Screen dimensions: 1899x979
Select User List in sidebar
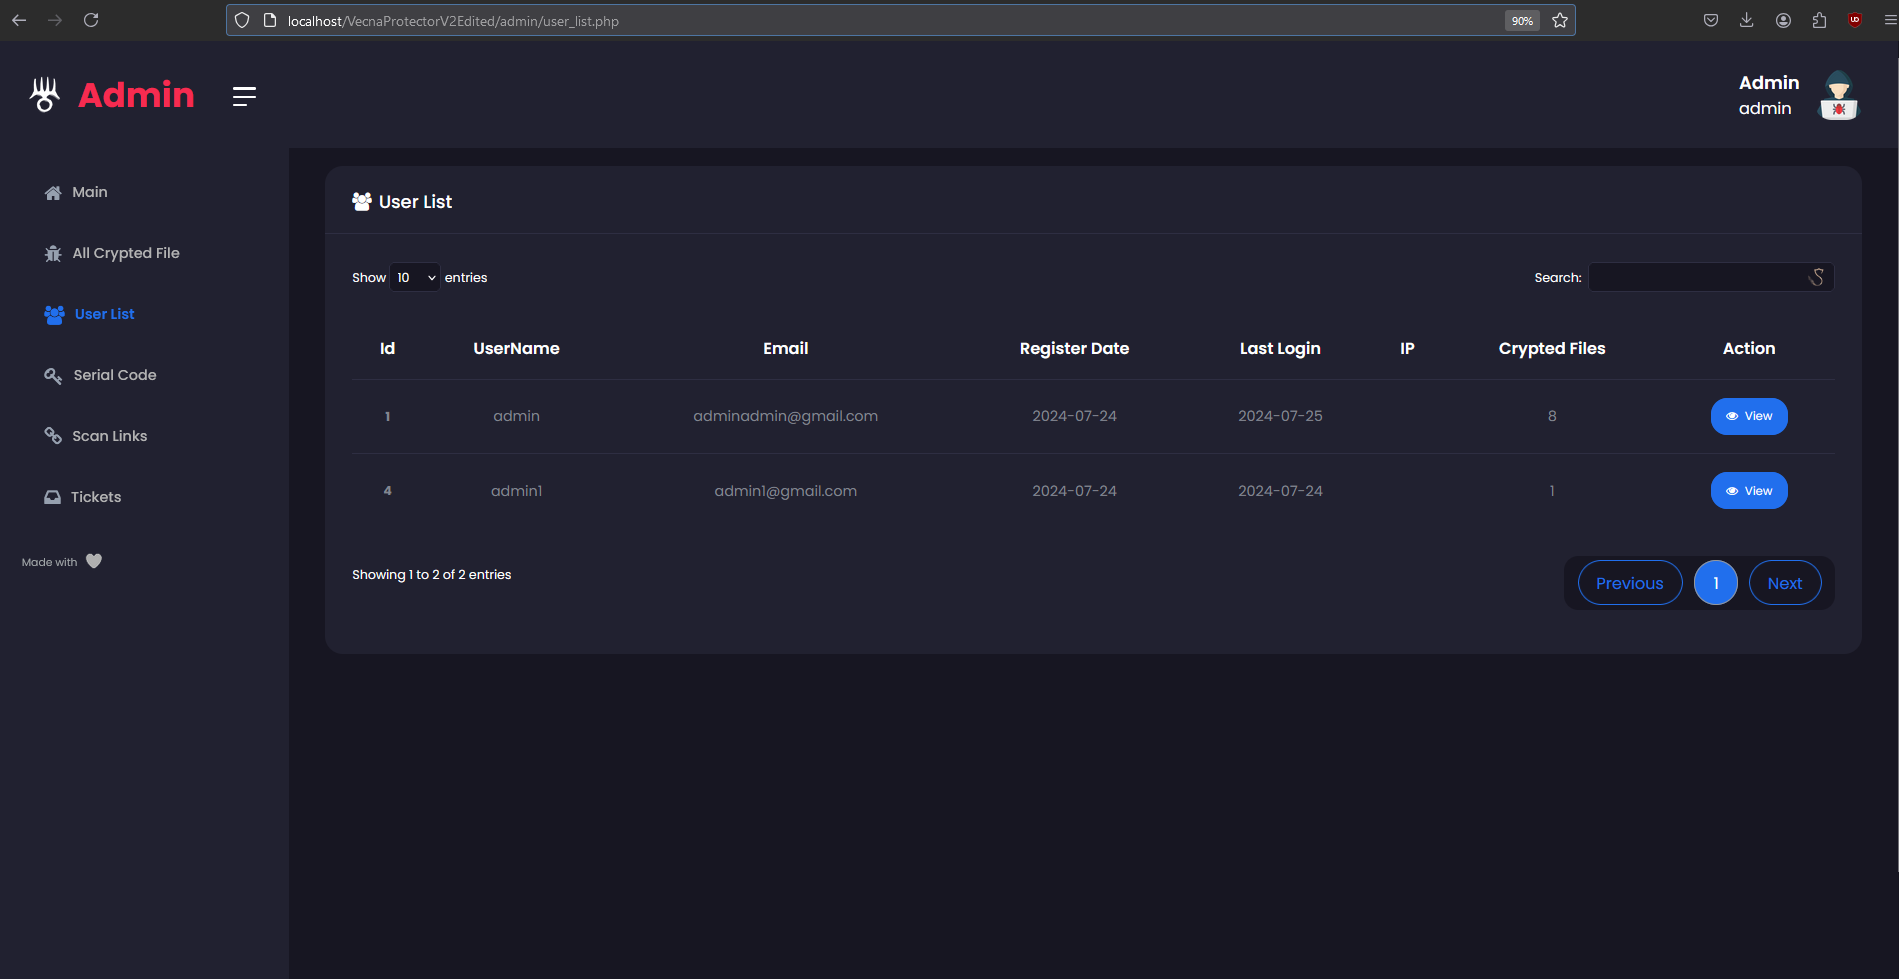point(89,314)
